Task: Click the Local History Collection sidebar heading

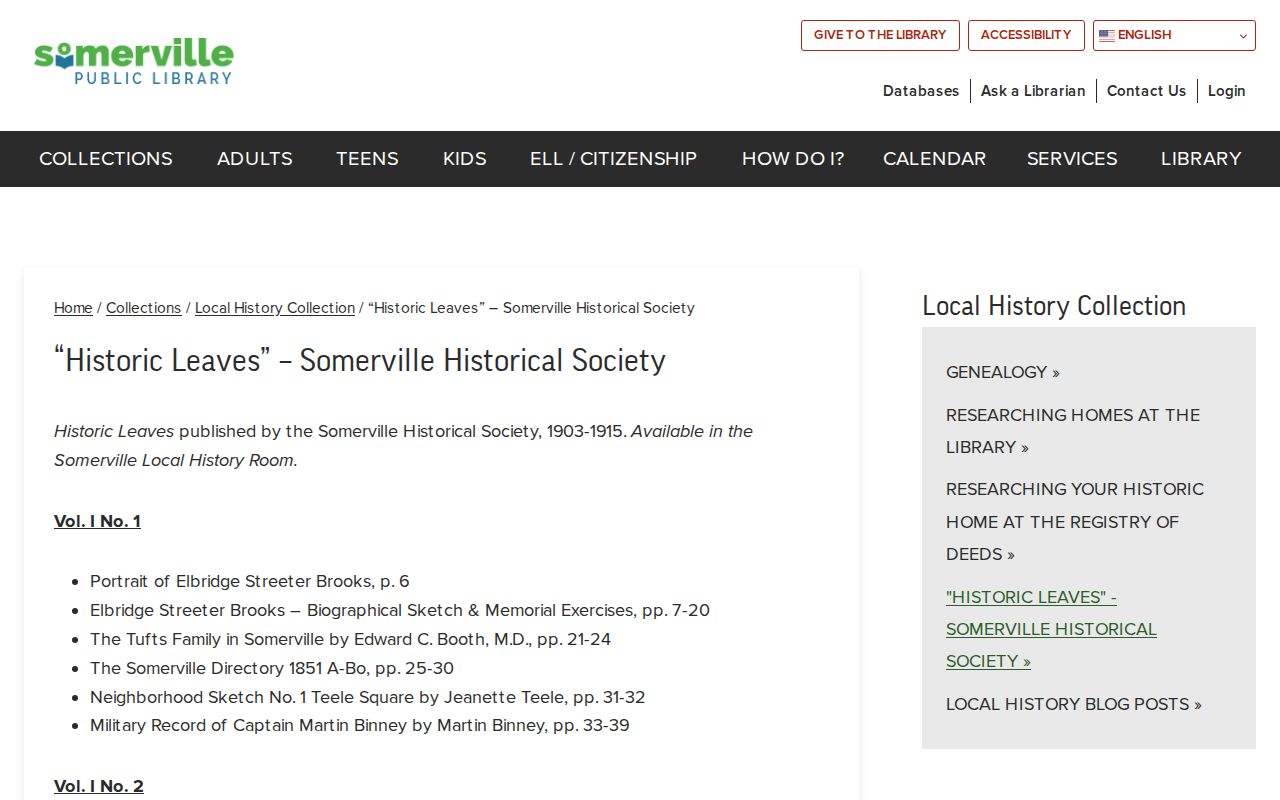Action: (1054, 306)
